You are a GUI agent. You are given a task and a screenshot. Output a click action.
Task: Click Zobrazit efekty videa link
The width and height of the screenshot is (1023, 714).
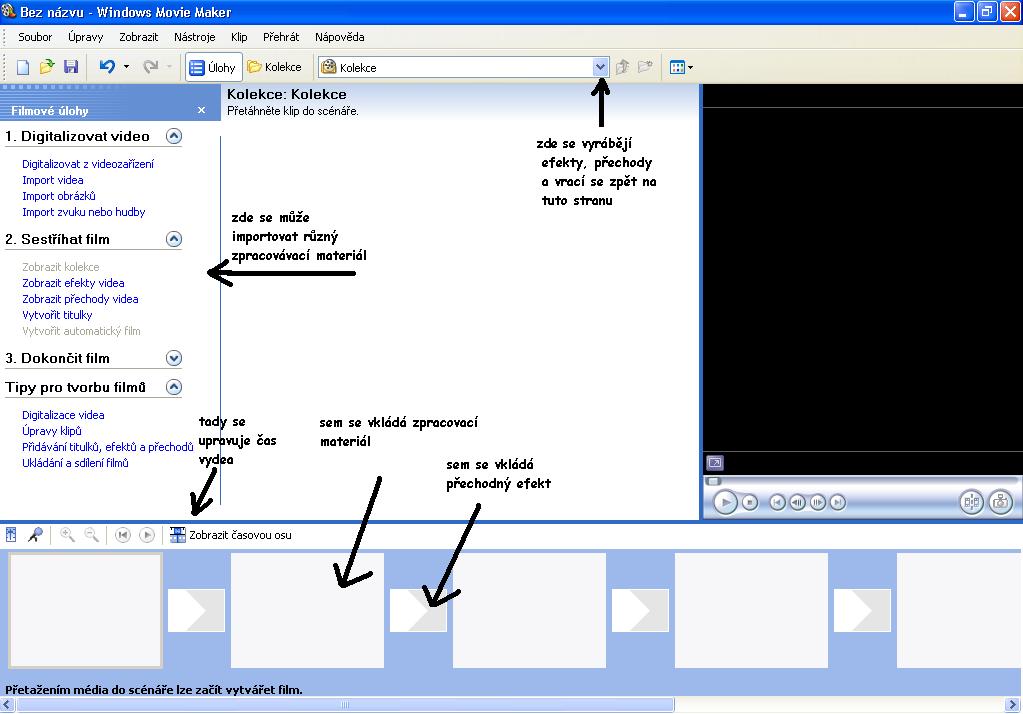pyautogui.click(x=73, y=283)
